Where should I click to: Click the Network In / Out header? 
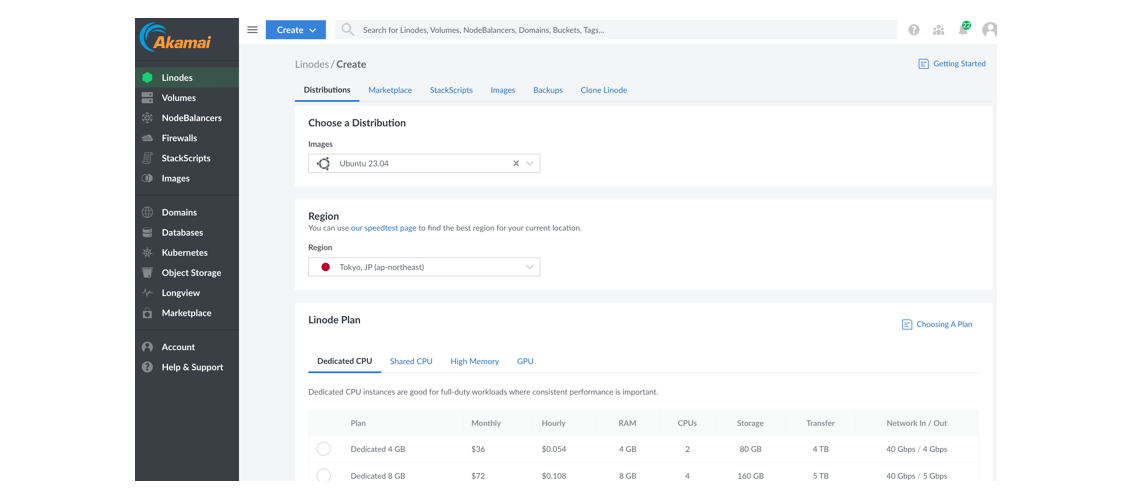point(917,423)
